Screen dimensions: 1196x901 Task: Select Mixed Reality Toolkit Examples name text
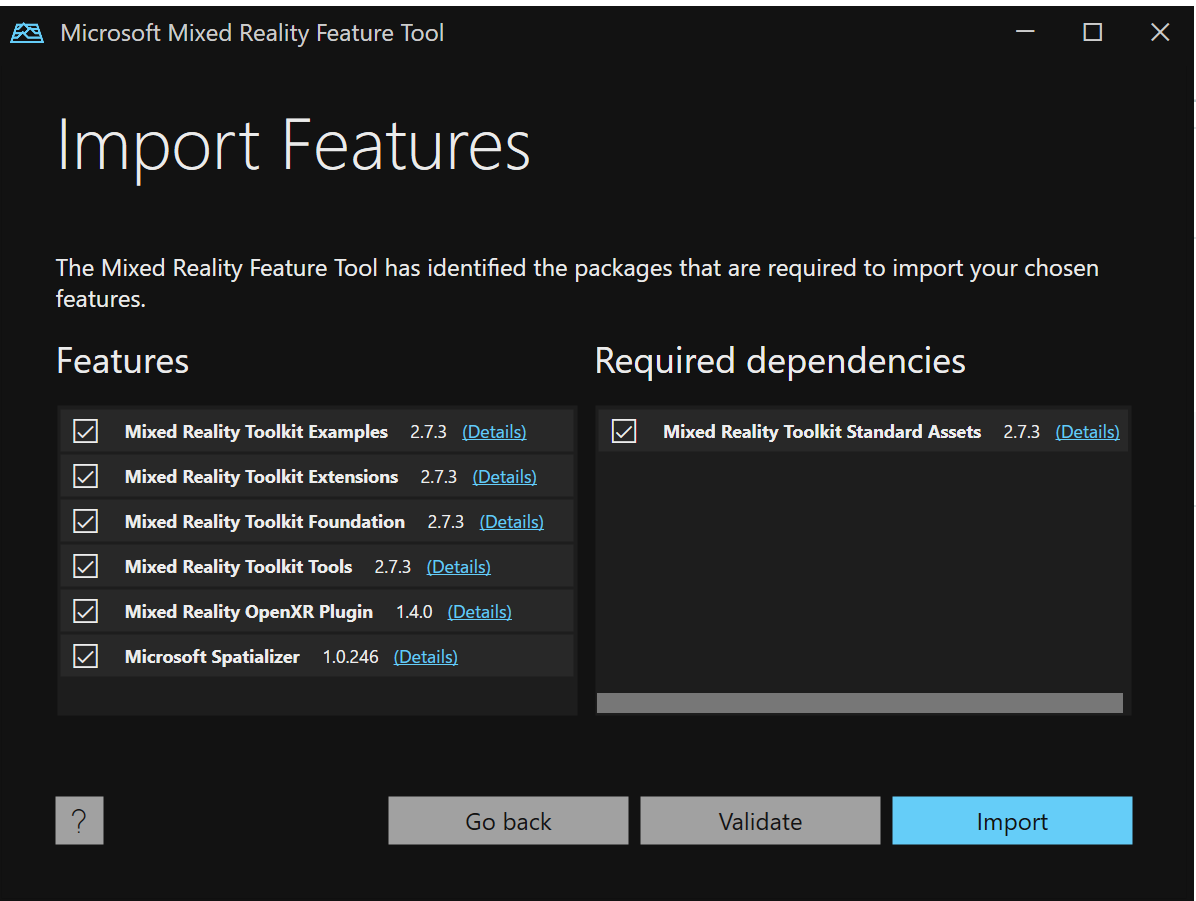click(256, 432)
